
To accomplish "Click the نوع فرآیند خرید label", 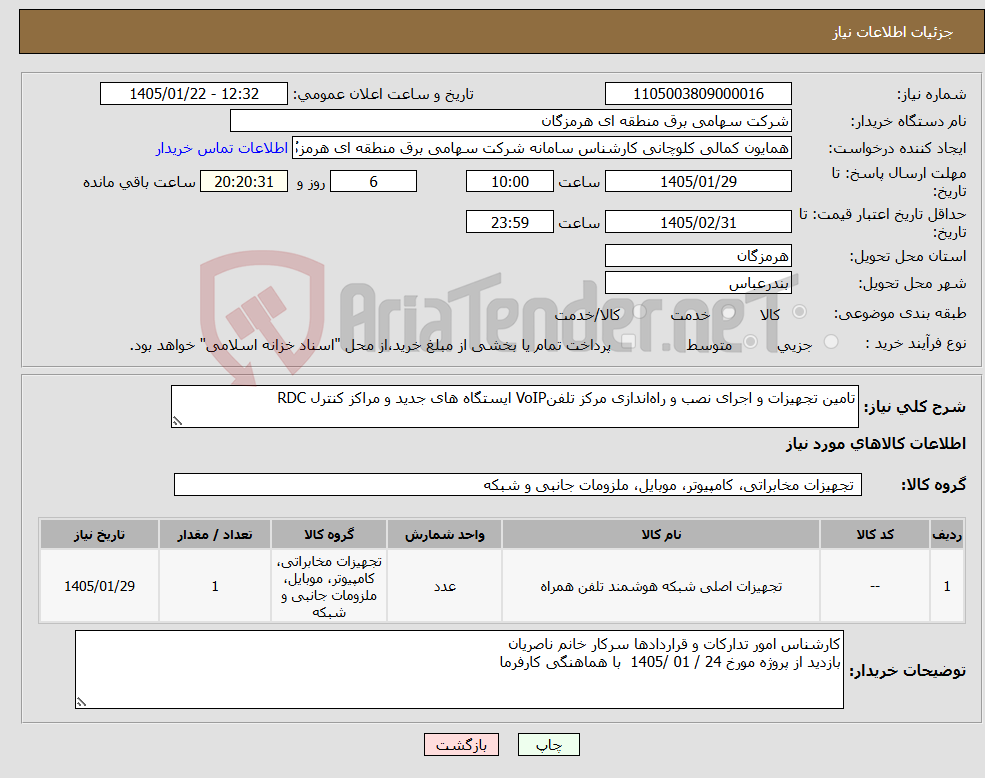I will click(x=915, y=343).
